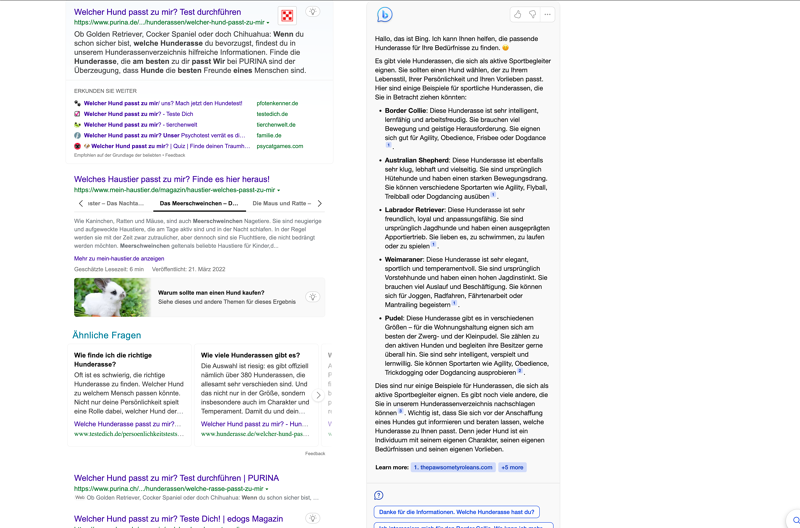Select 'Das Meerschweinchen' tab
Viewport: 800px width, 528px height.
[x=198, y=203]
